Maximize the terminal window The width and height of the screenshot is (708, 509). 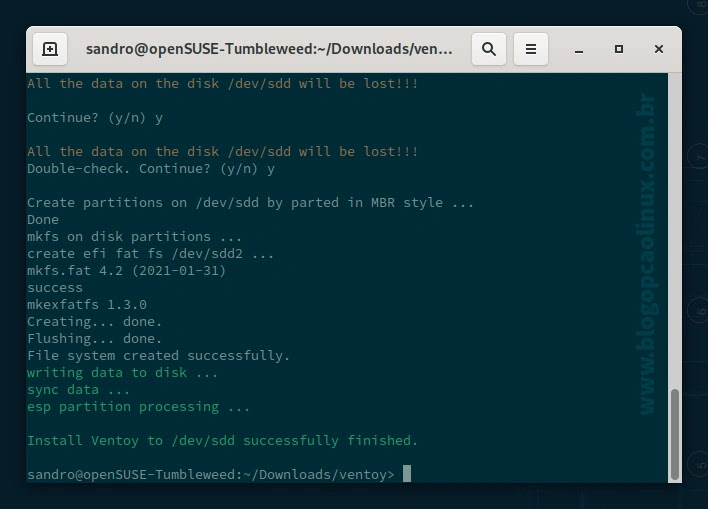pos(619,49)
